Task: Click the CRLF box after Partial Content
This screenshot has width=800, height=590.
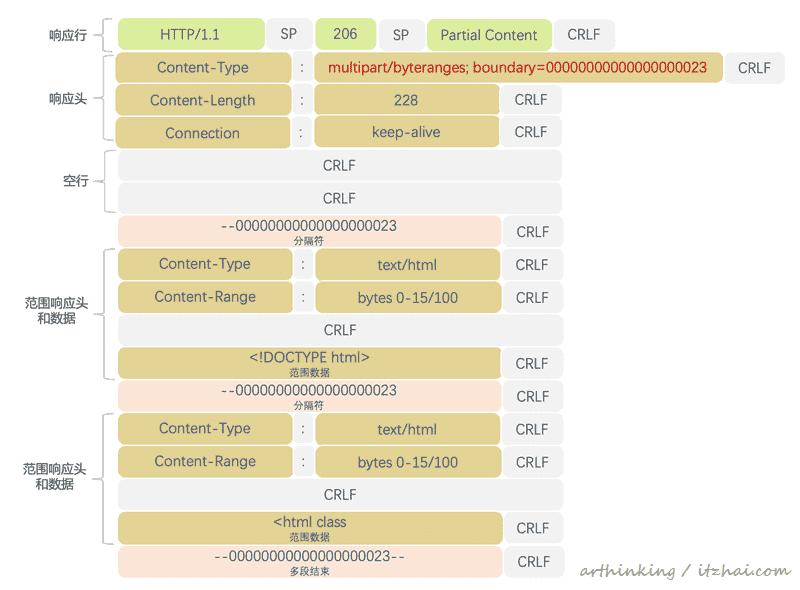Action: click(x=584, y=35)
